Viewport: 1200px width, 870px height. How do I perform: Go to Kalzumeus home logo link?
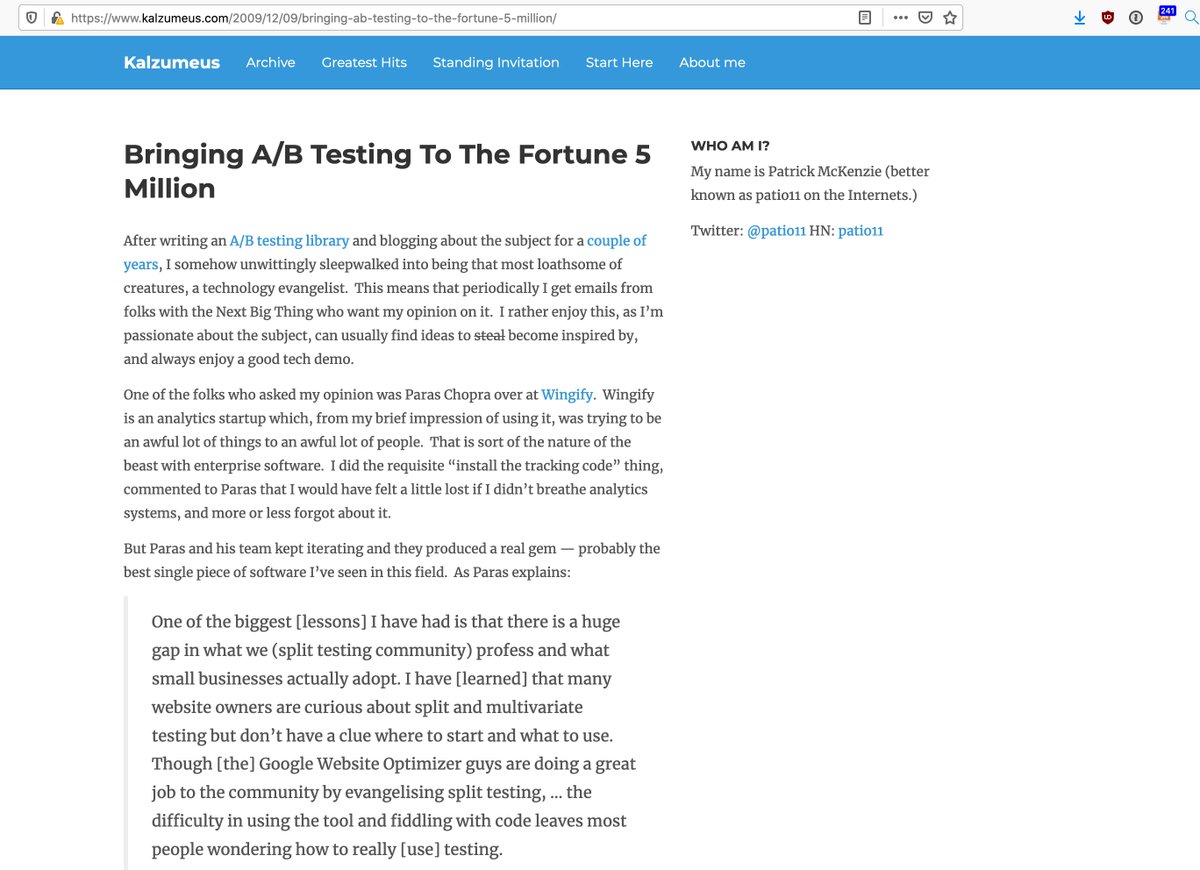pyautogui.click(x=172, y=62)
